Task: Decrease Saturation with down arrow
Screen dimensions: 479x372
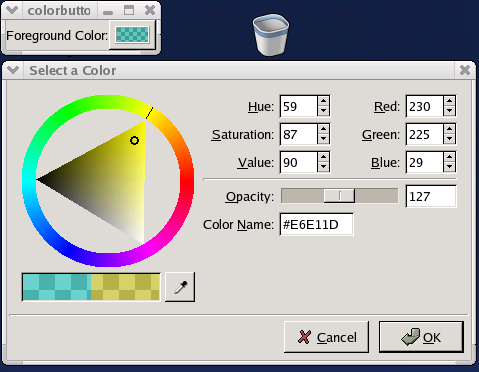Action: point(323,139)
